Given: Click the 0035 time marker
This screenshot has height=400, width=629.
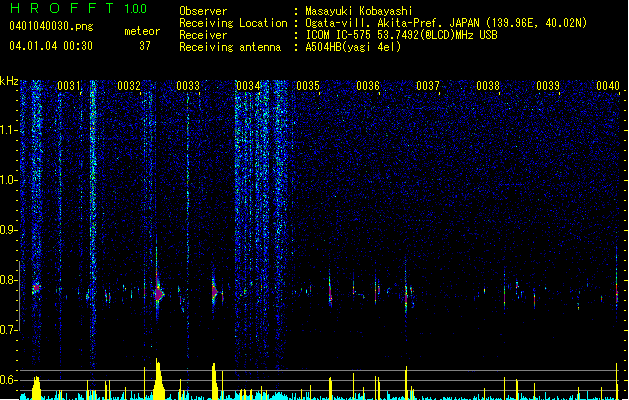Looking at the screenshot, I should (308, 86).
